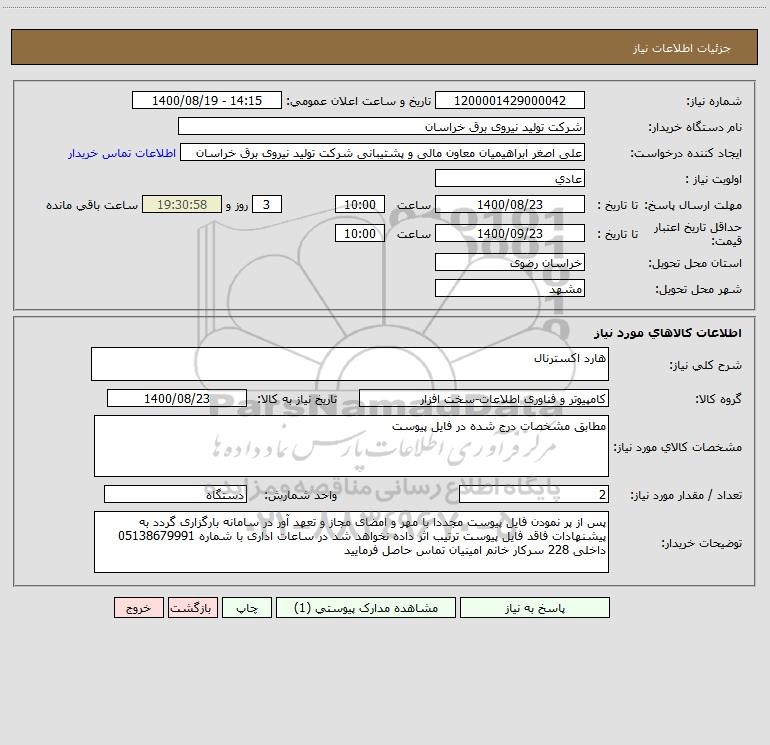Click the goods group field کامپیوتر و فناوری اطلاعات
The image size is (770, 745).
tap(484, 398)
